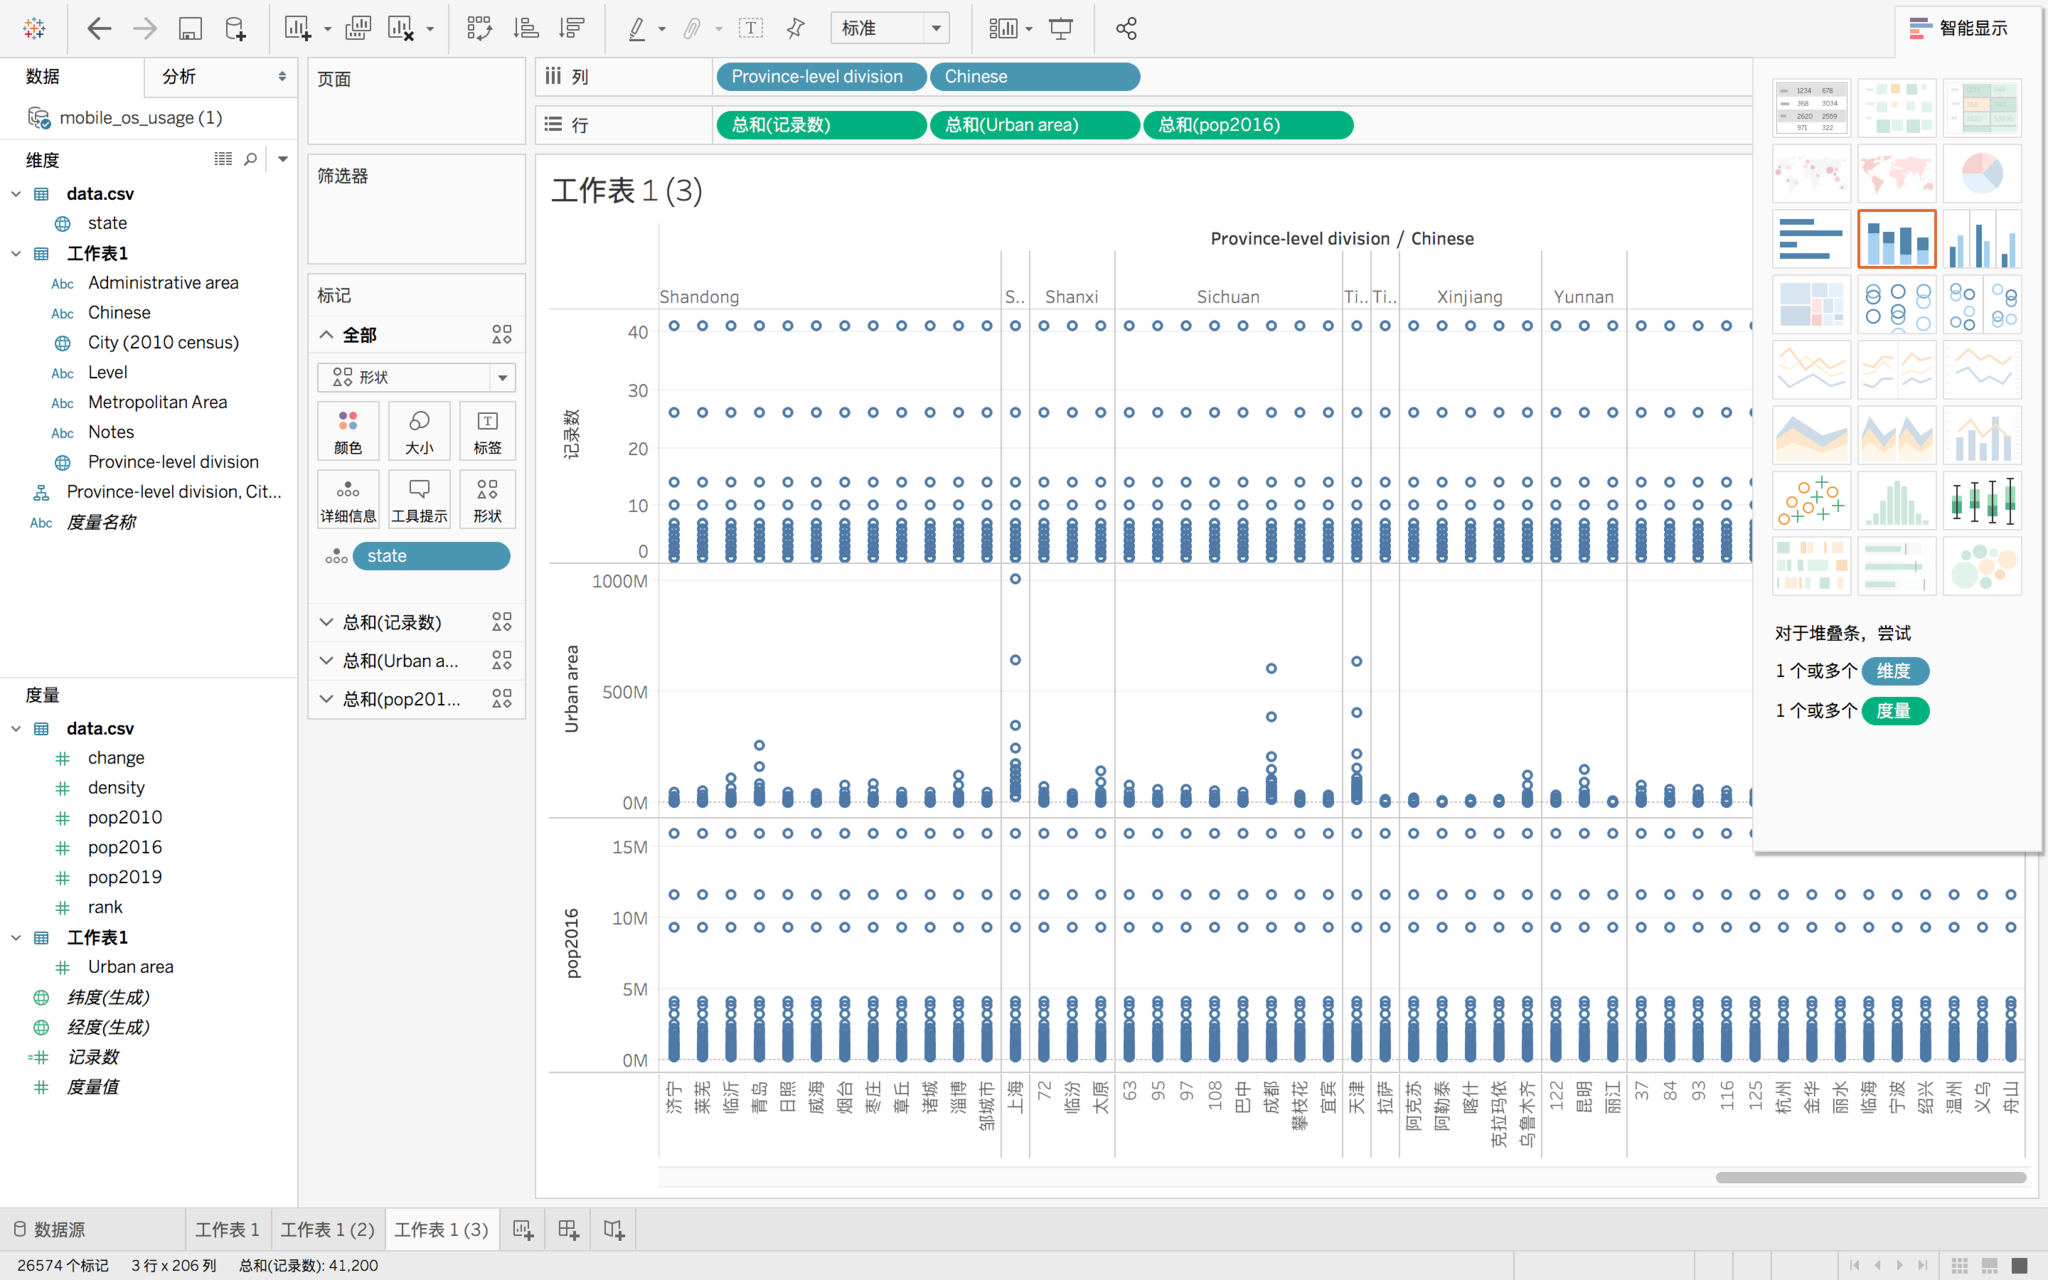Open the Standard fit dropdown in toolbar
Viewport: 2048px width, 1280px height.
pyautogui.click(x=889, y=28)
